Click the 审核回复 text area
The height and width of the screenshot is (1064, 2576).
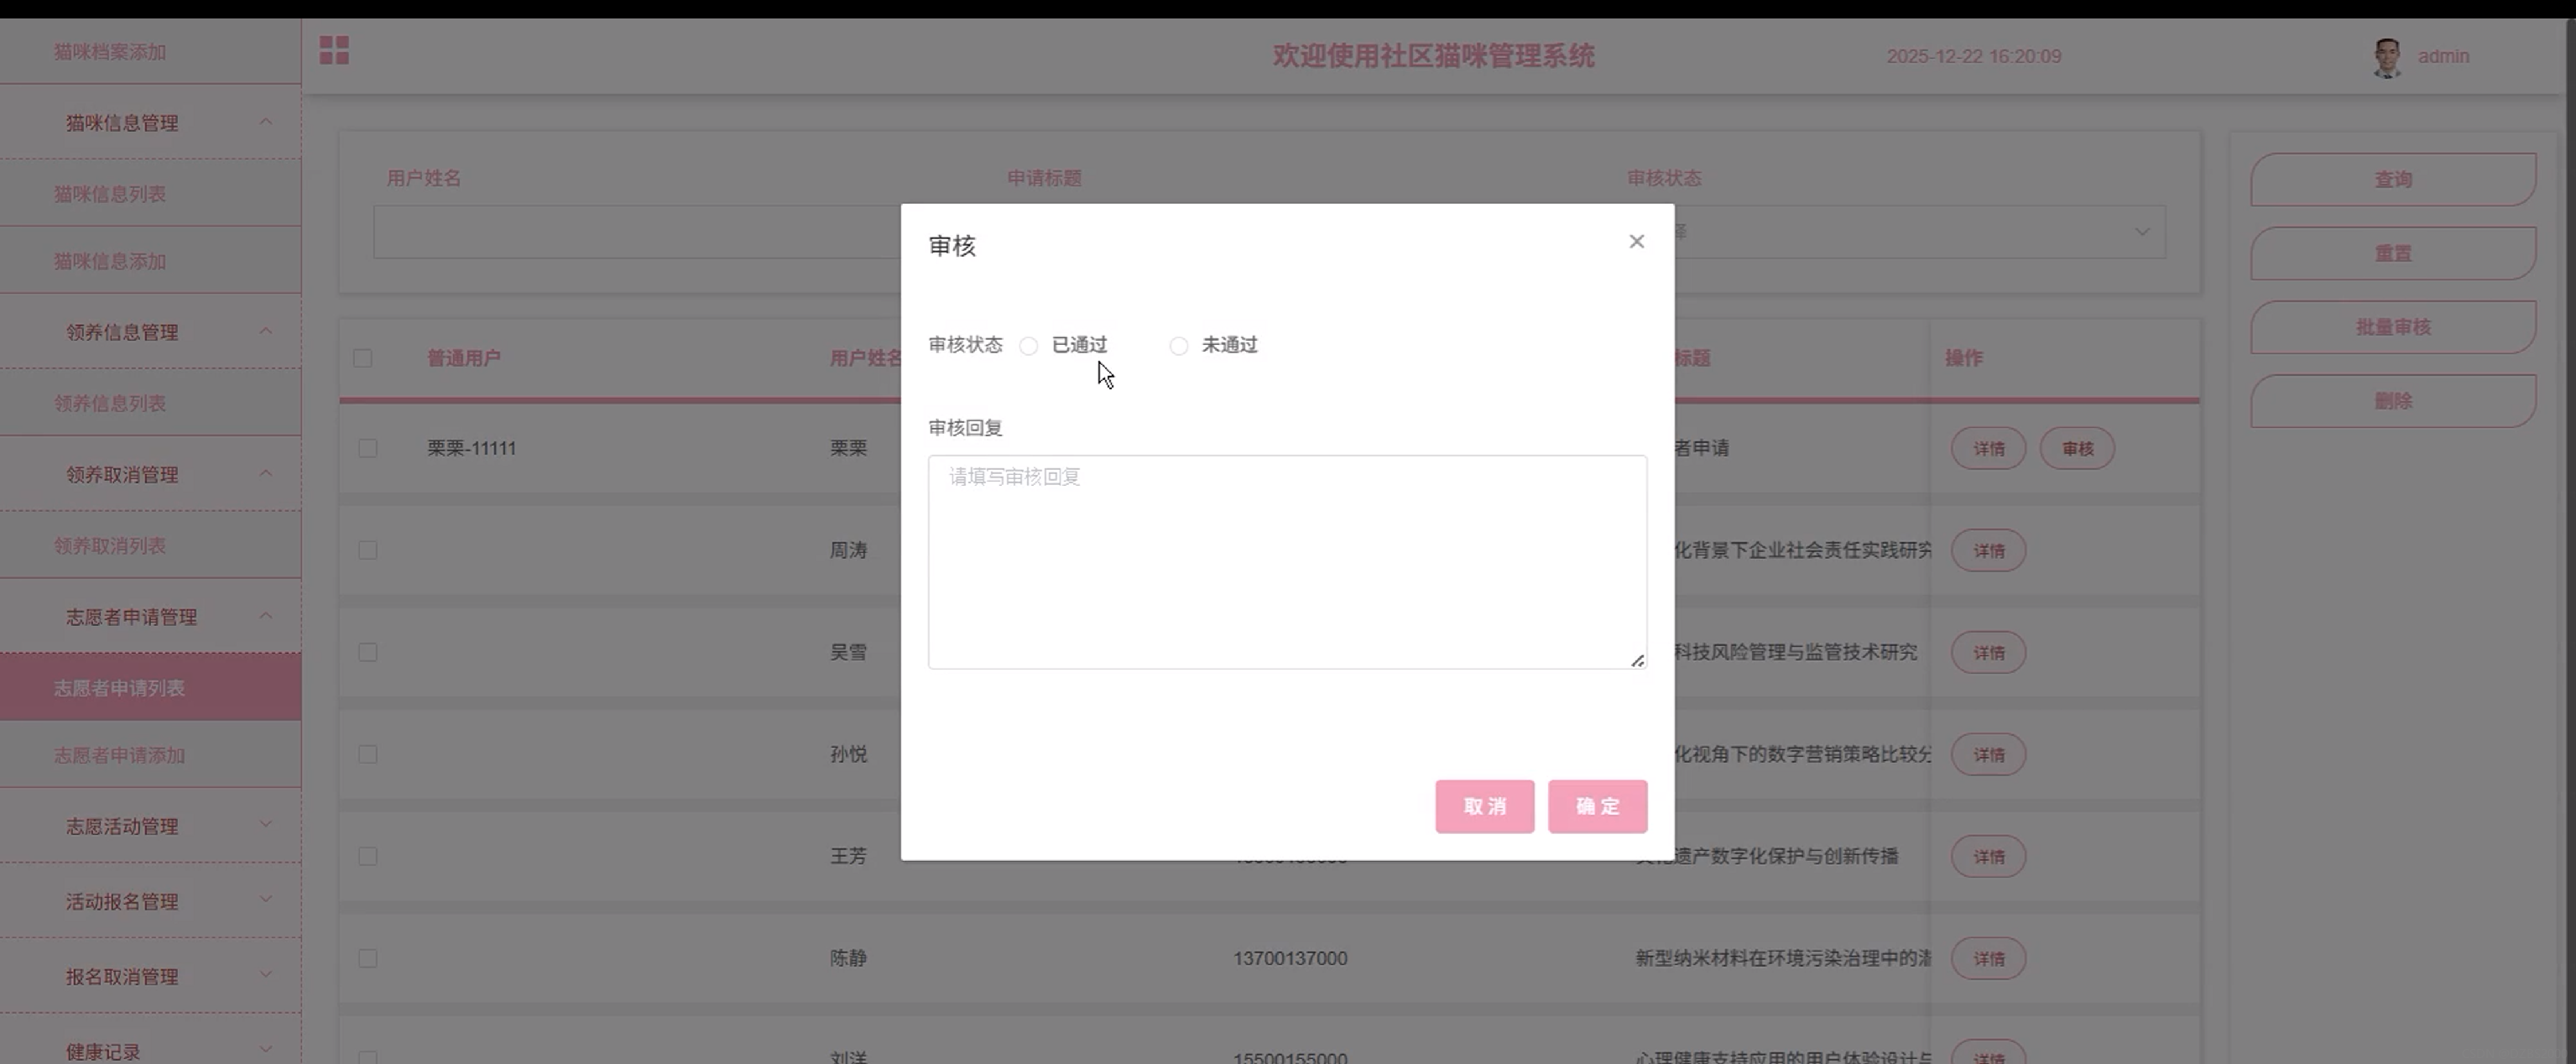point(1287,562)
